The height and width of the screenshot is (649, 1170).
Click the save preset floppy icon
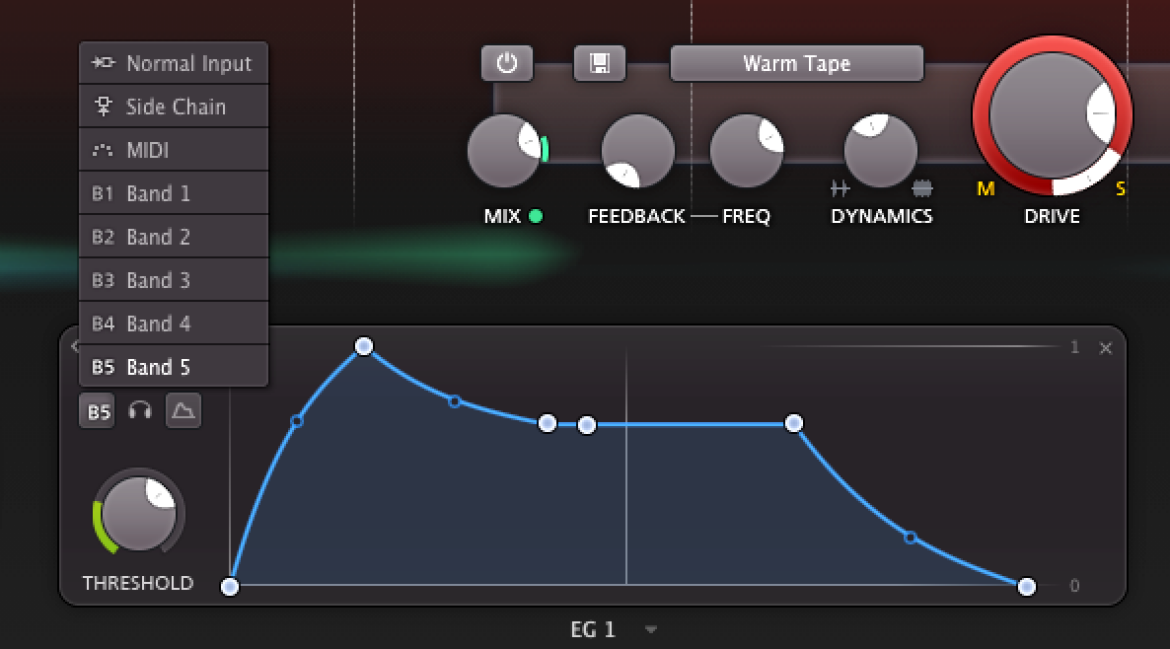[x=599, y=63]
